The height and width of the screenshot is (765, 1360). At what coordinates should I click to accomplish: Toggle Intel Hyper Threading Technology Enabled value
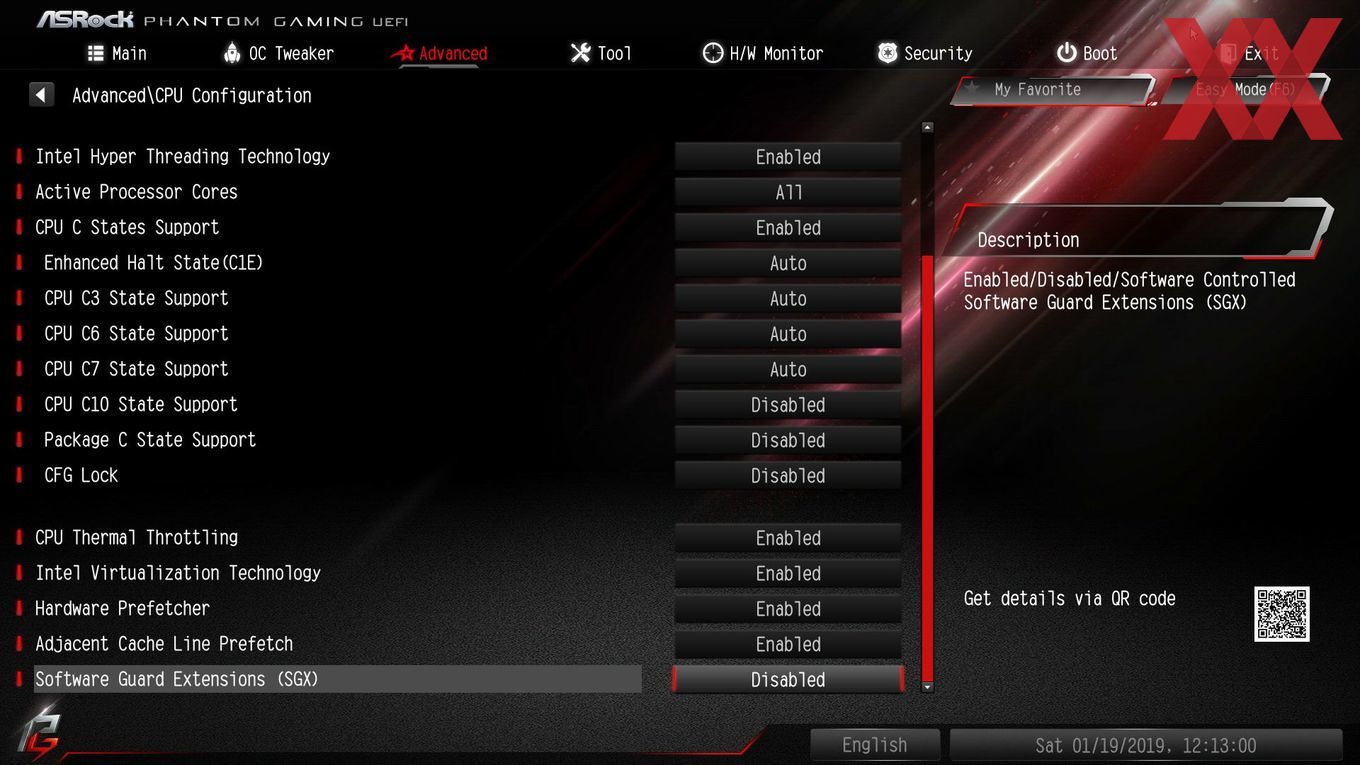tap(788, 157)
